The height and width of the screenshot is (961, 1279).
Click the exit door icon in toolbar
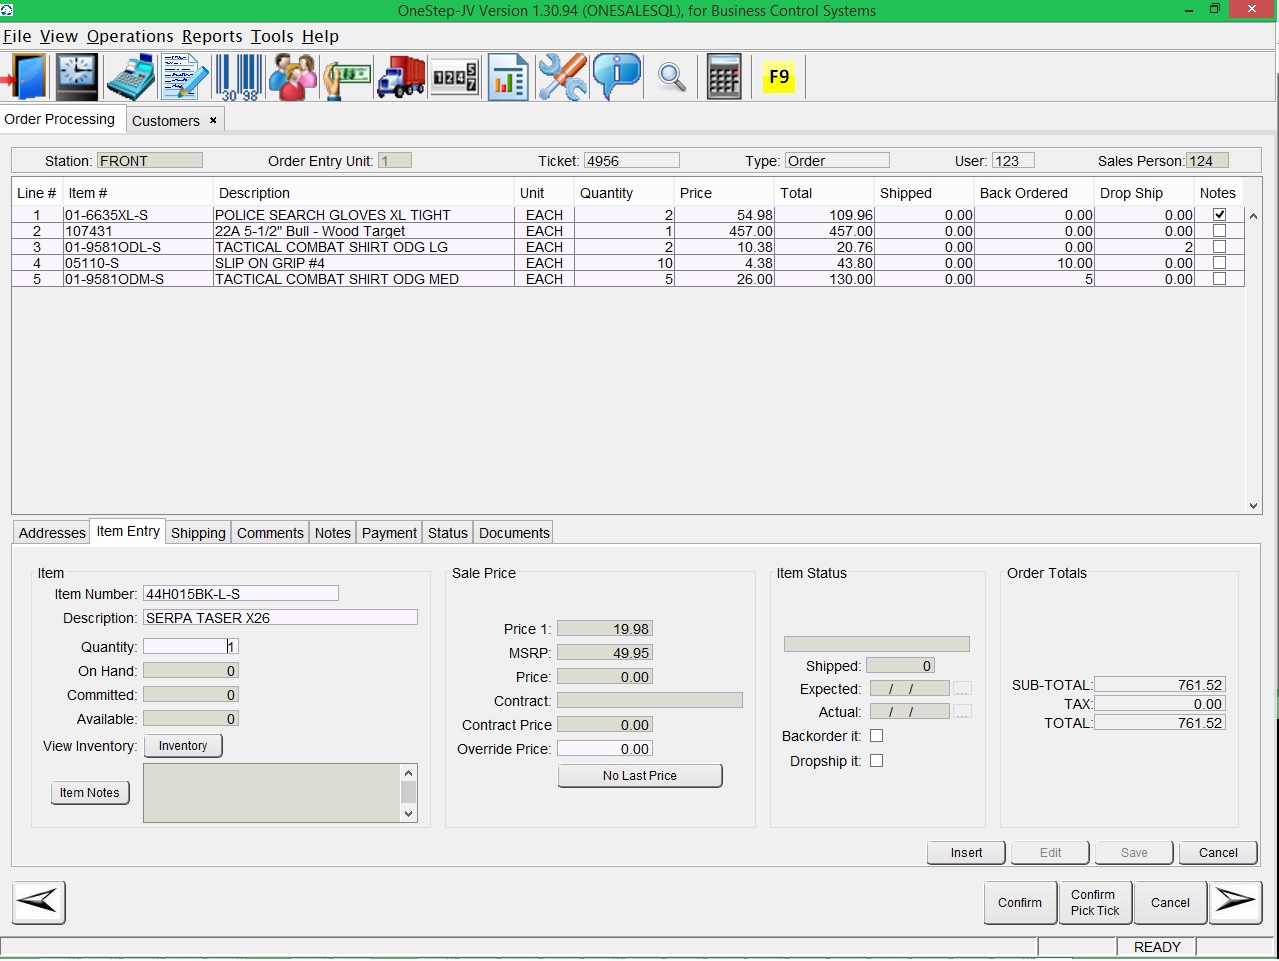(26, 77)
